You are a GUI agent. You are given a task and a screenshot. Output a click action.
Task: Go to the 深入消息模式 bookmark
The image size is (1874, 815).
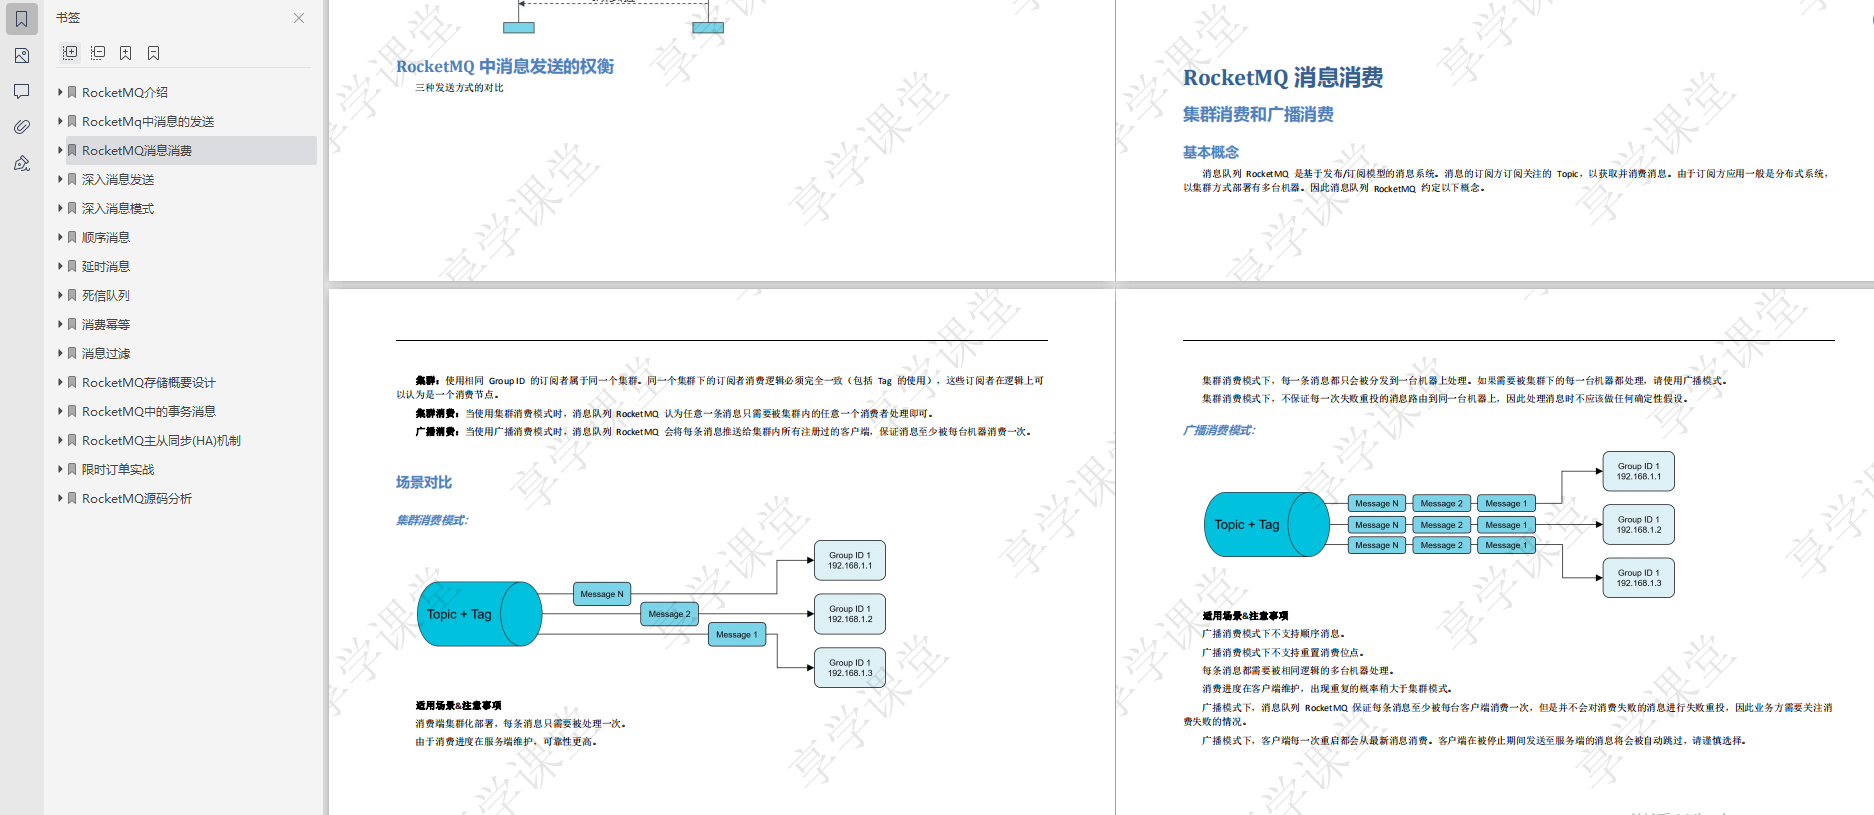coord(118,208)
